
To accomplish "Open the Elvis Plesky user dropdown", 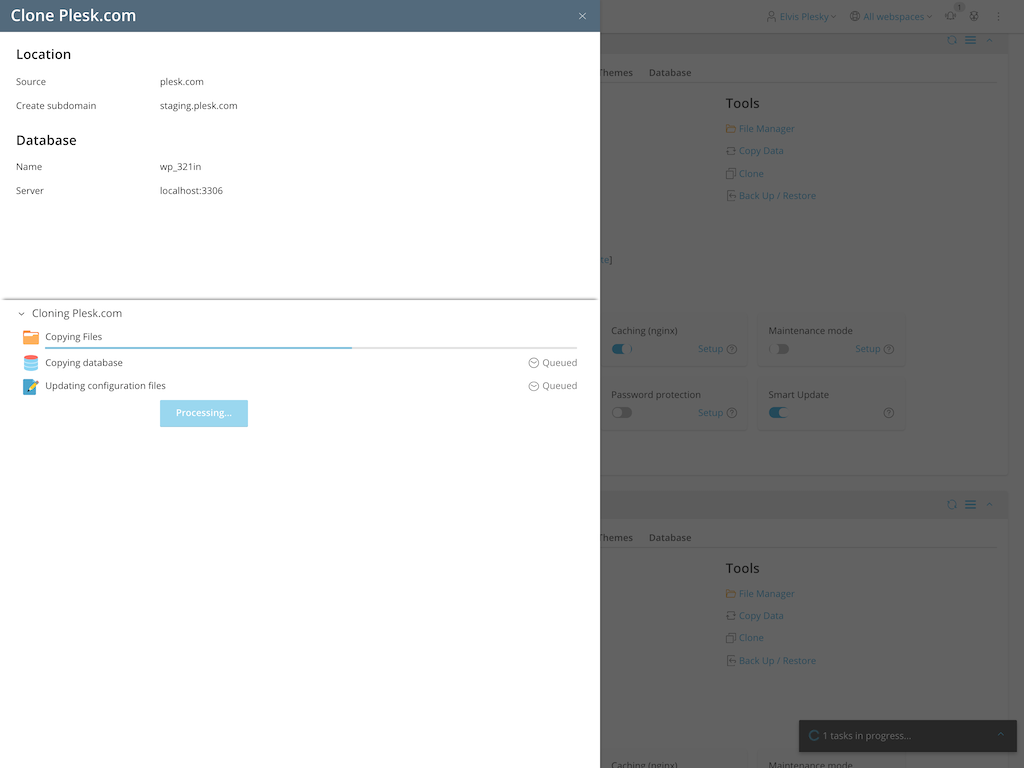I will tap(801, 17).
